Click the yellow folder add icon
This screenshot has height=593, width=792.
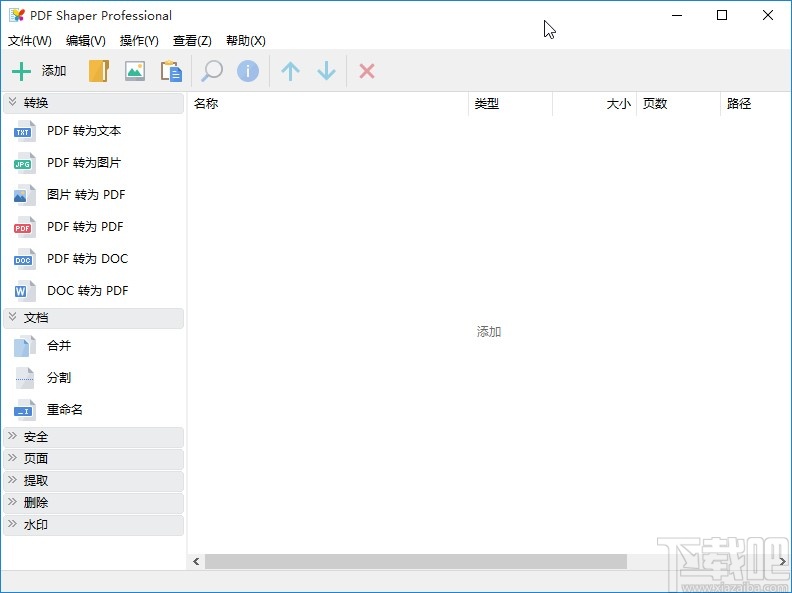(99, 71)
